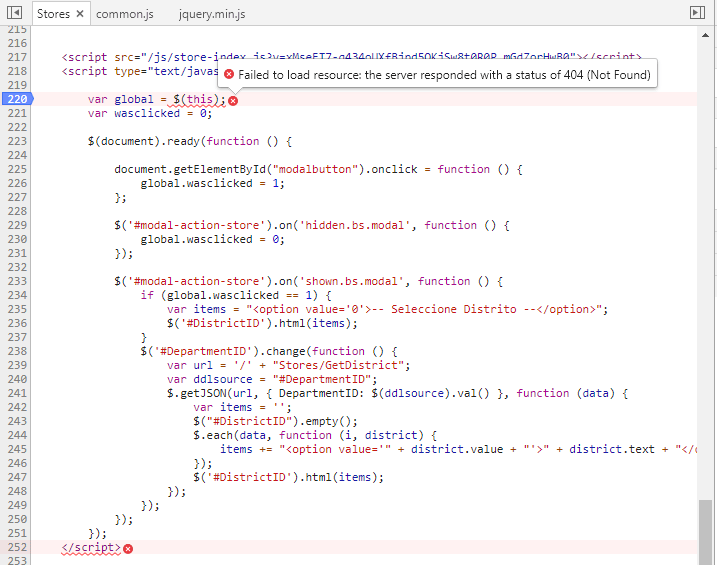Click the "modalbutton" string on line 225
The height and width of the screenshot is (565, 717).
(x=315, y=169)
